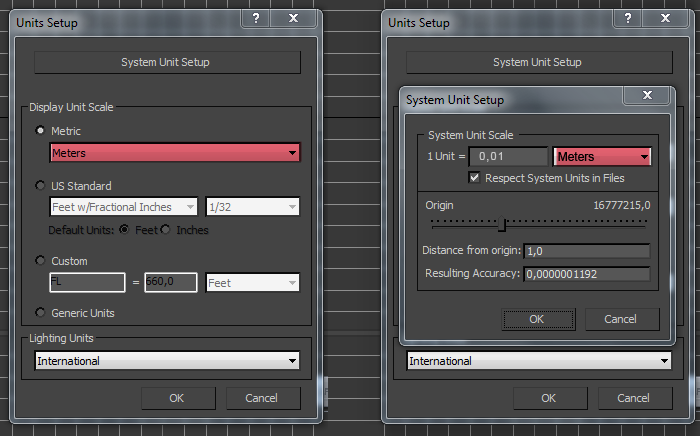Open International dropdown in right Units Setup window

(x=539, y=361)
